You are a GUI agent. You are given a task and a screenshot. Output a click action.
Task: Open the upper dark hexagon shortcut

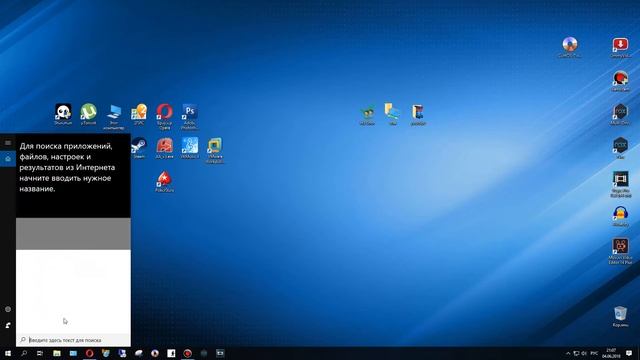coord(620,114)
